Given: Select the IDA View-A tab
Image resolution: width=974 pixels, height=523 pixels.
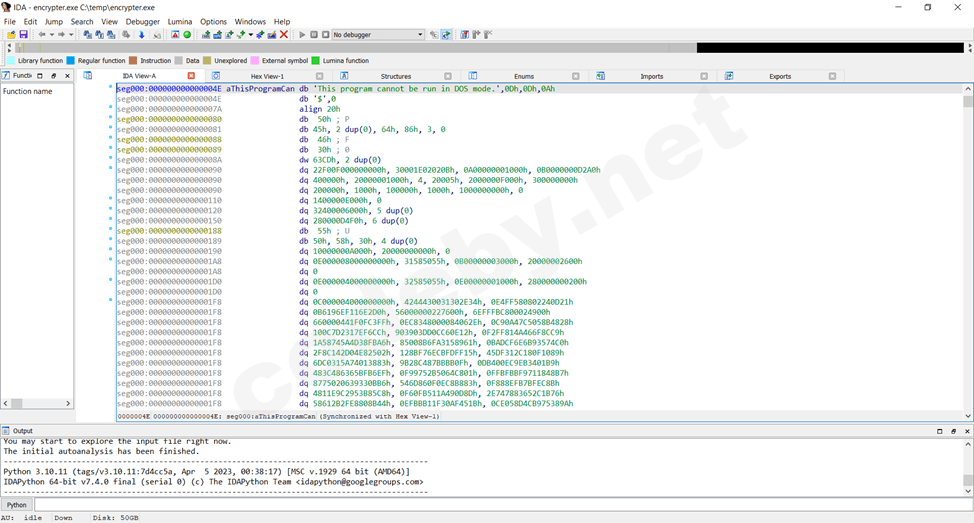Looking at the screenshot, I should 139,76.
